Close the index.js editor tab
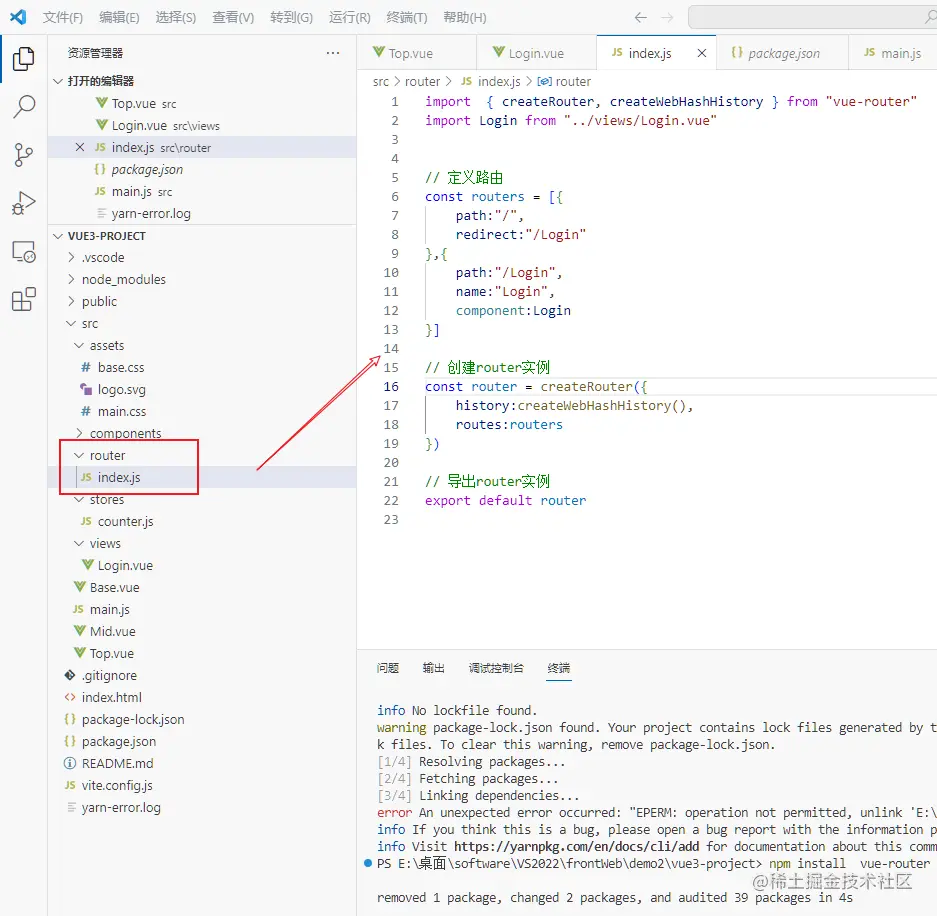 click(702, 53)
